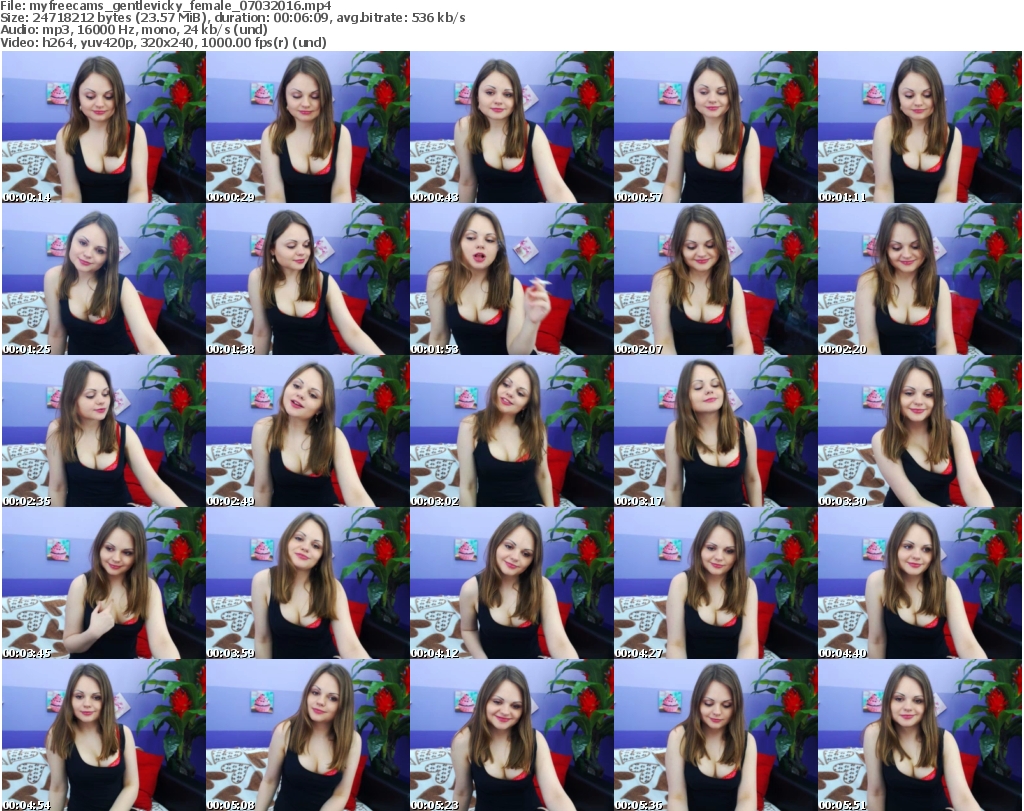This screenshot has width=1024, height=811.
Task: Click the frame stamped 00:05:08
Action: (x=308, y=735)
